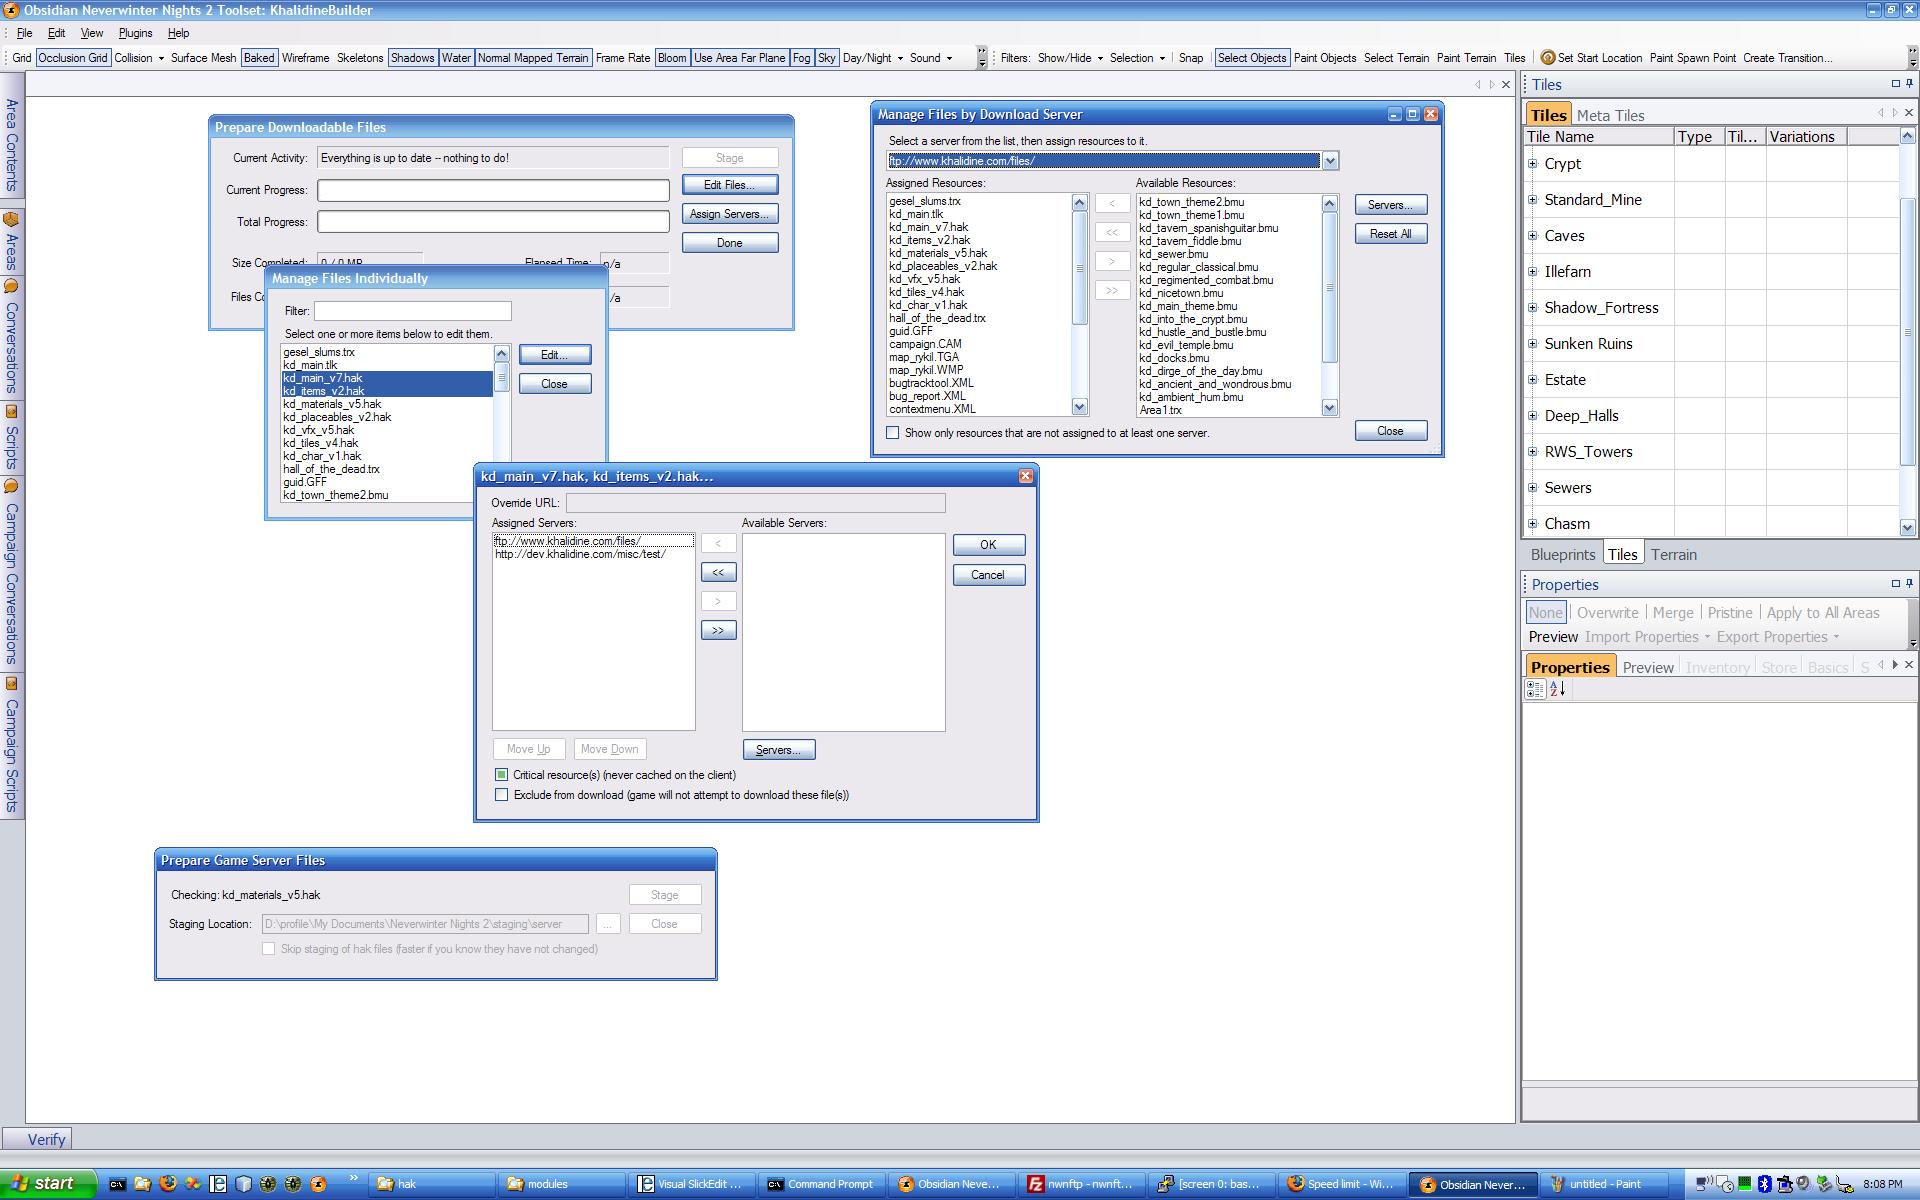Select kd_materials_v5.hak in Manage Files Individually
Viewport: 1920px width, 1200px height.
pos(332,404)
